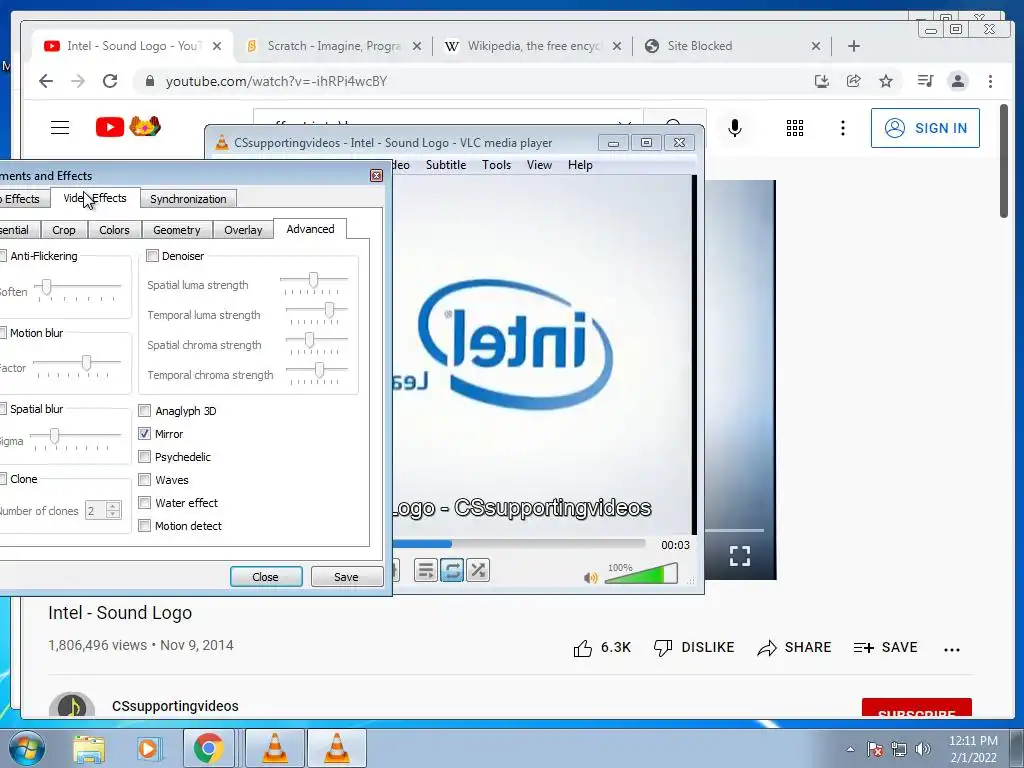Open the YouTube apps grid
The width and height of the screenshot is (1024, 768).
tap(795, 128)
